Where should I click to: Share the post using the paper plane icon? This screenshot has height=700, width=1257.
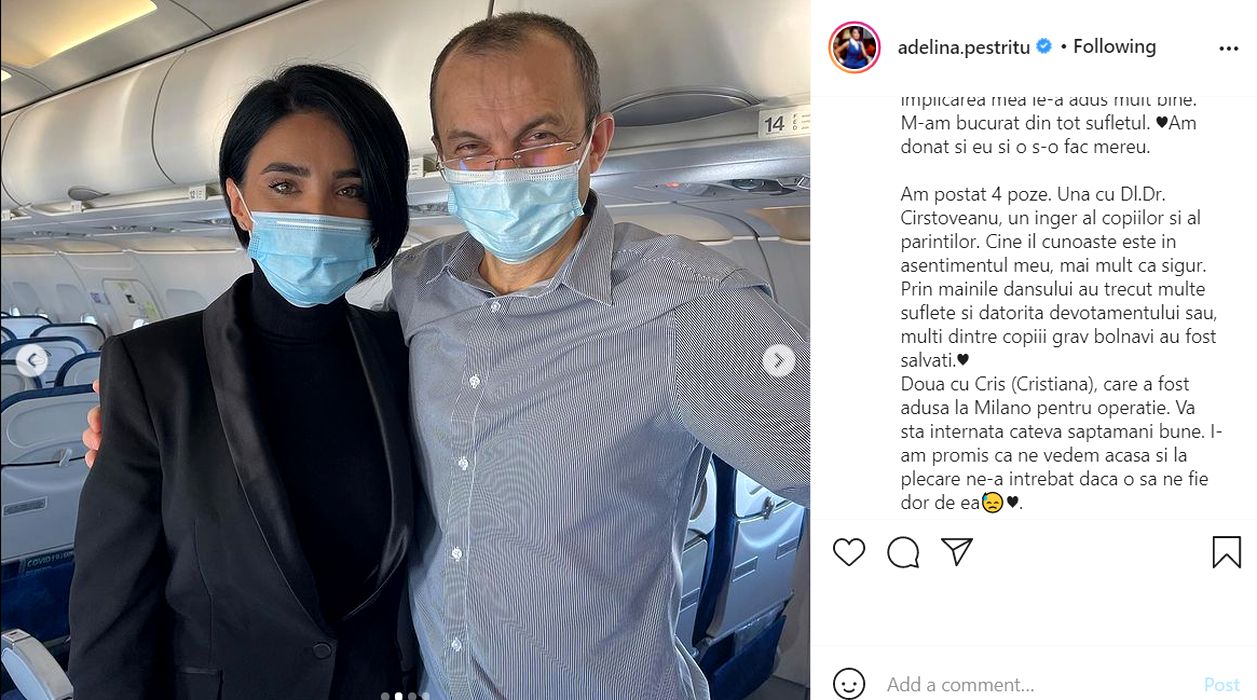[x=957, y=552]
